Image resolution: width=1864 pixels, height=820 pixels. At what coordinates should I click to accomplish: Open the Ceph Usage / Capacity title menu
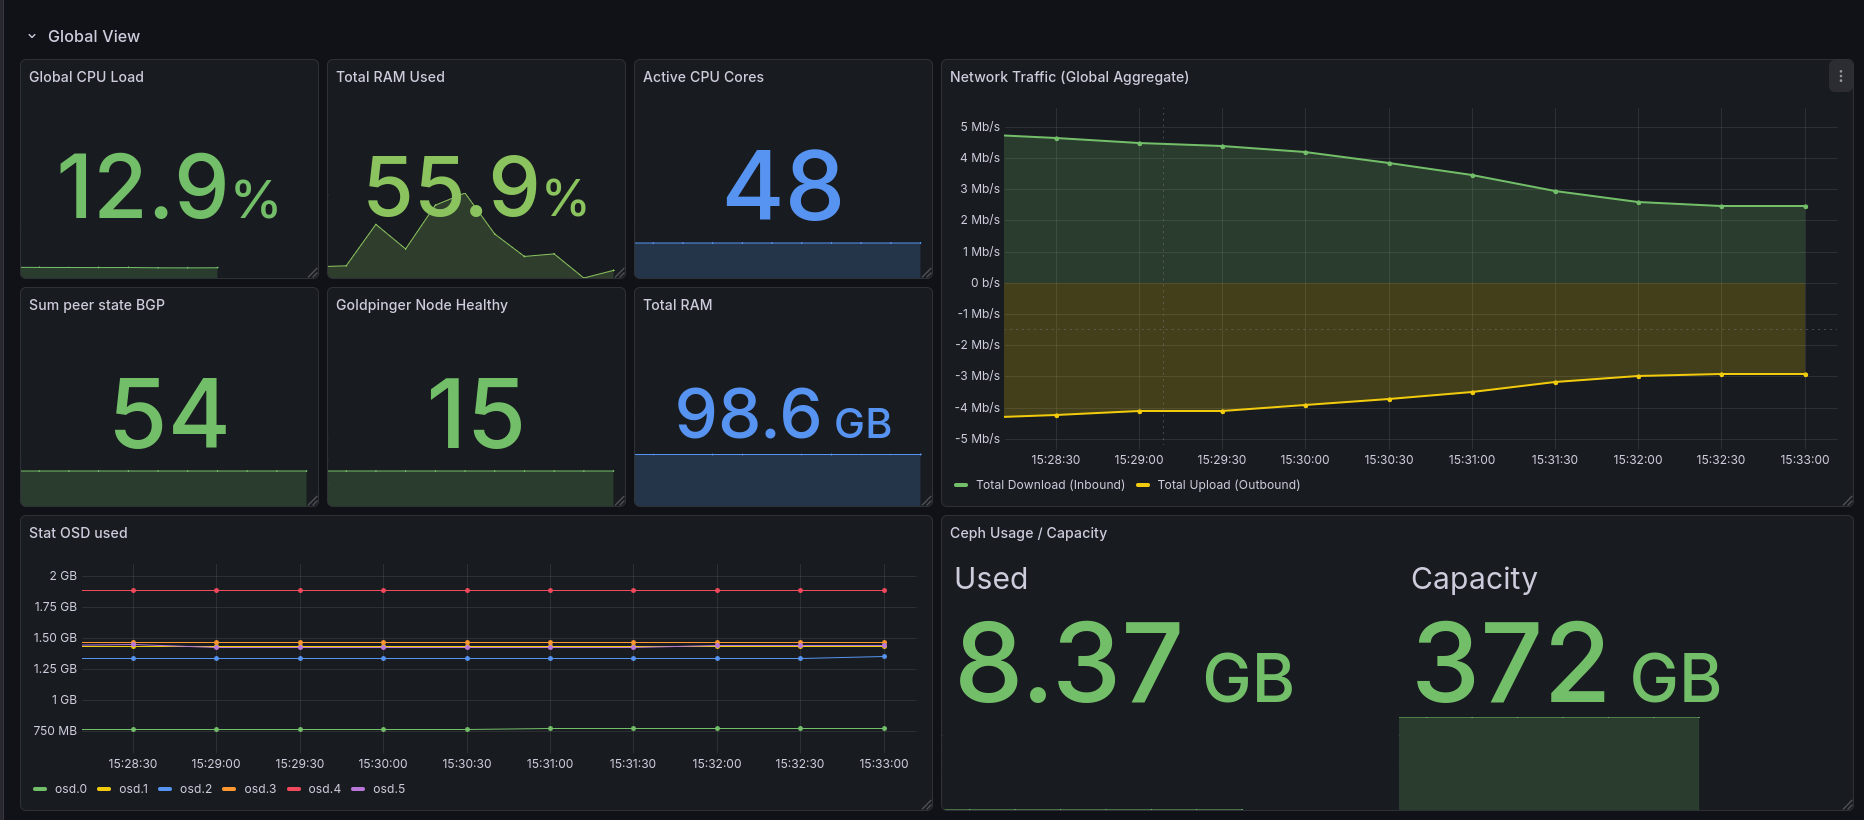tap(1028, 533)
